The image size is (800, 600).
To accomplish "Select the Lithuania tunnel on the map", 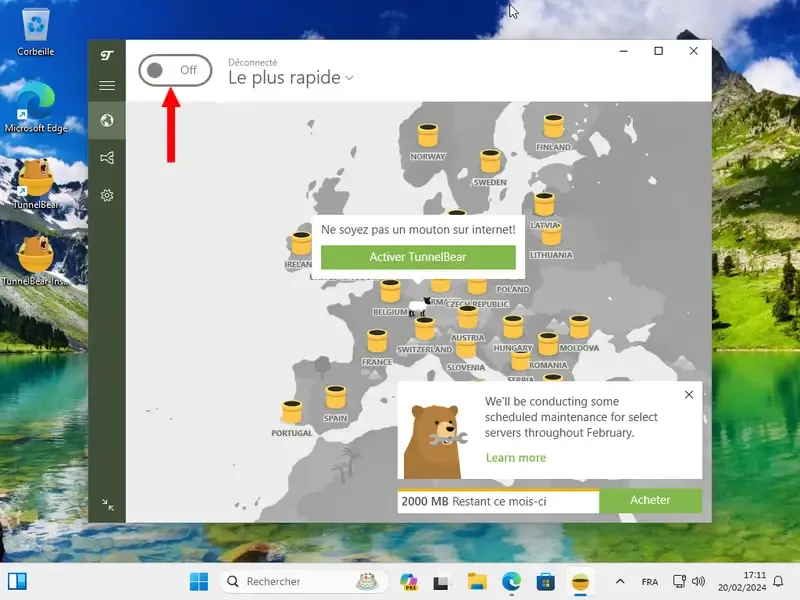I will [x=551, y=237].
